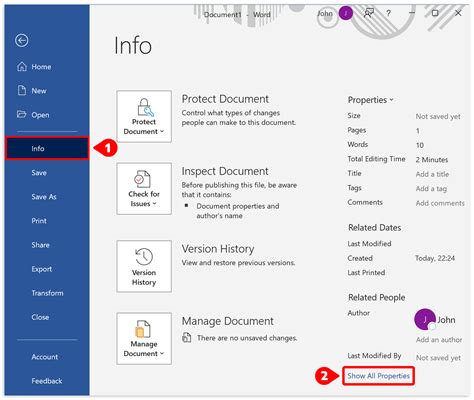Click the John account name in title bar
474x400 pixels.
[x=325, y=14]
